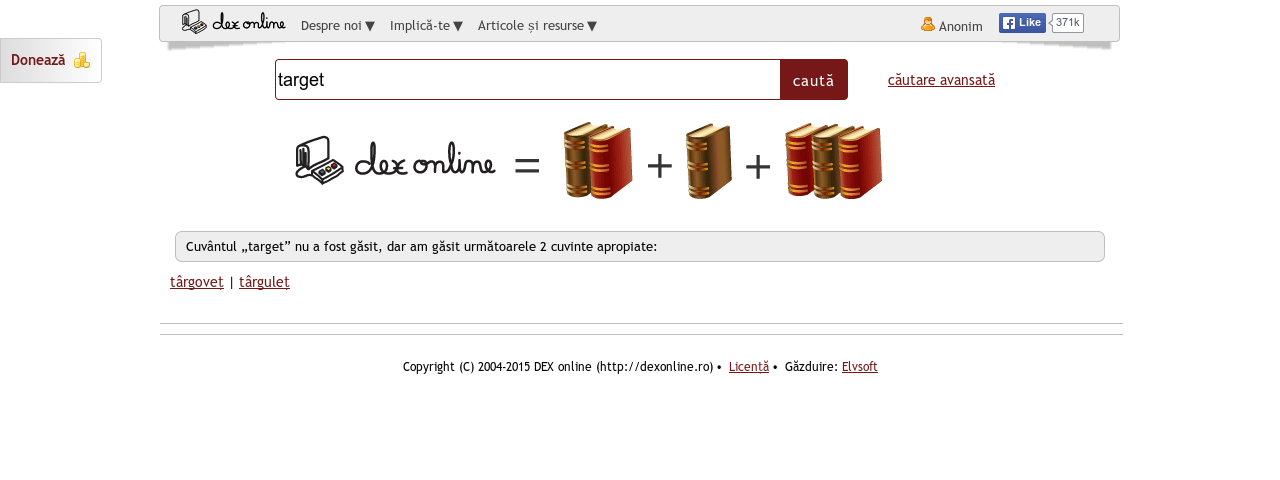Viewport: 1280px width, 480px height.
Task: Open căutare avansată link
Action: [x=941, y=80]
